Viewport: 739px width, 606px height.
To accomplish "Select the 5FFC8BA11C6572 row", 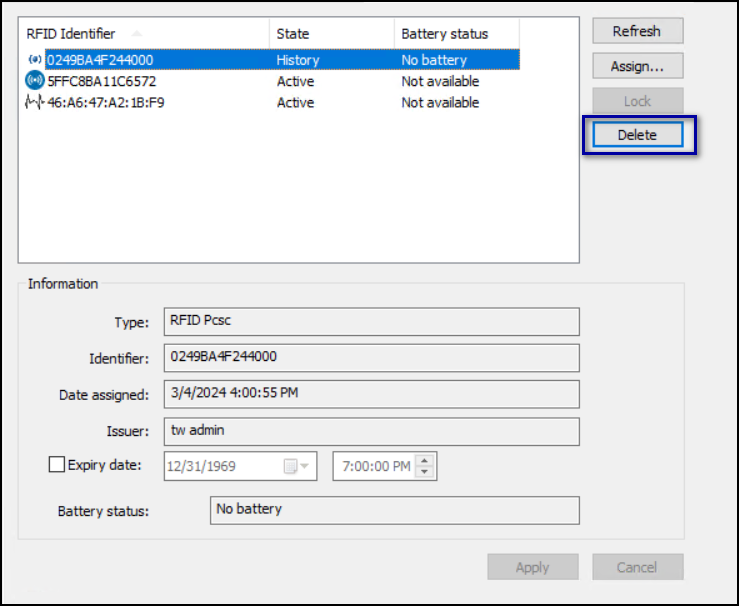I will (272, 81).
